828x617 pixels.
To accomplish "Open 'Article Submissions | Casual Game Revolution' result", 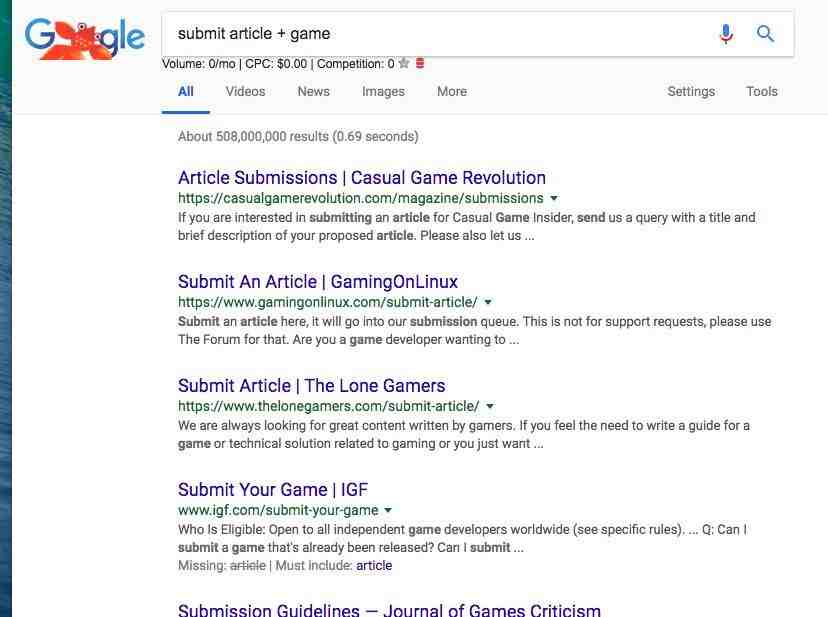I will pos(362,177).
